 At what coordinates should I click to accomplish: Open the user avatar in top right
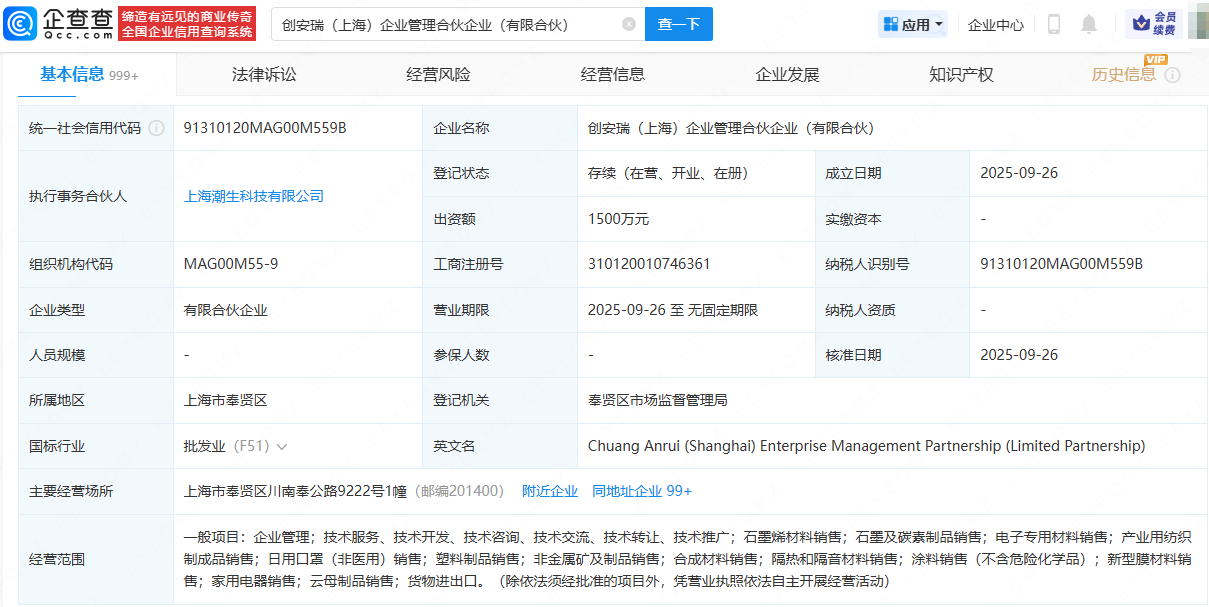[1197, 24]
